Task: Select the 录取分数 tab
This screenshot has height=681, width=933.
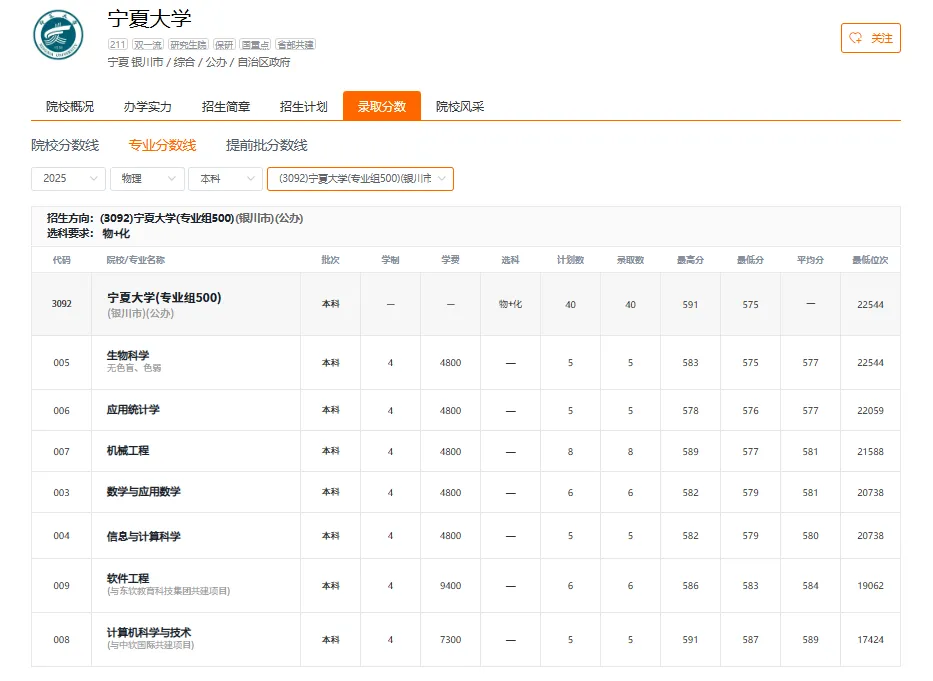Action: coord(381,106)
